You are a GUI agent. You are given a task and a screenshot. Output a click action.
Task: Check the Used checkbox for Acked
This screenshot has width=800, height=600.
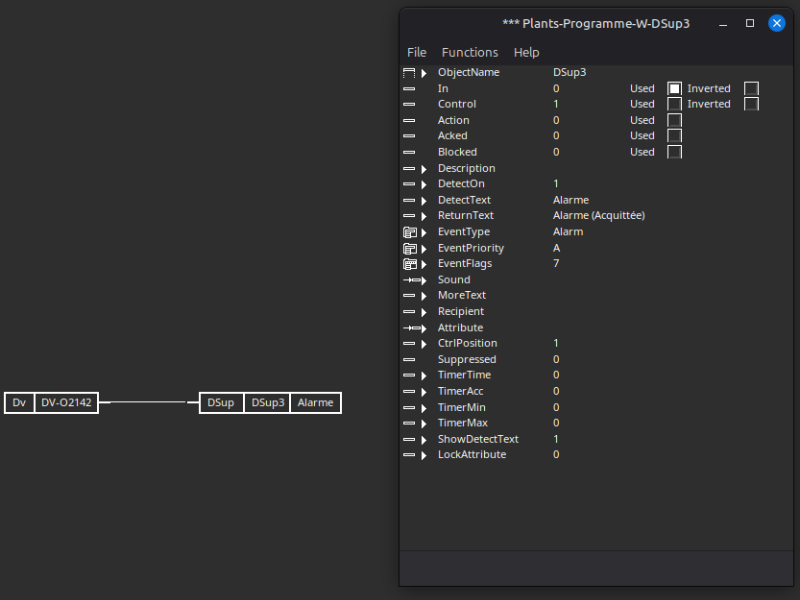click(675, 136)
